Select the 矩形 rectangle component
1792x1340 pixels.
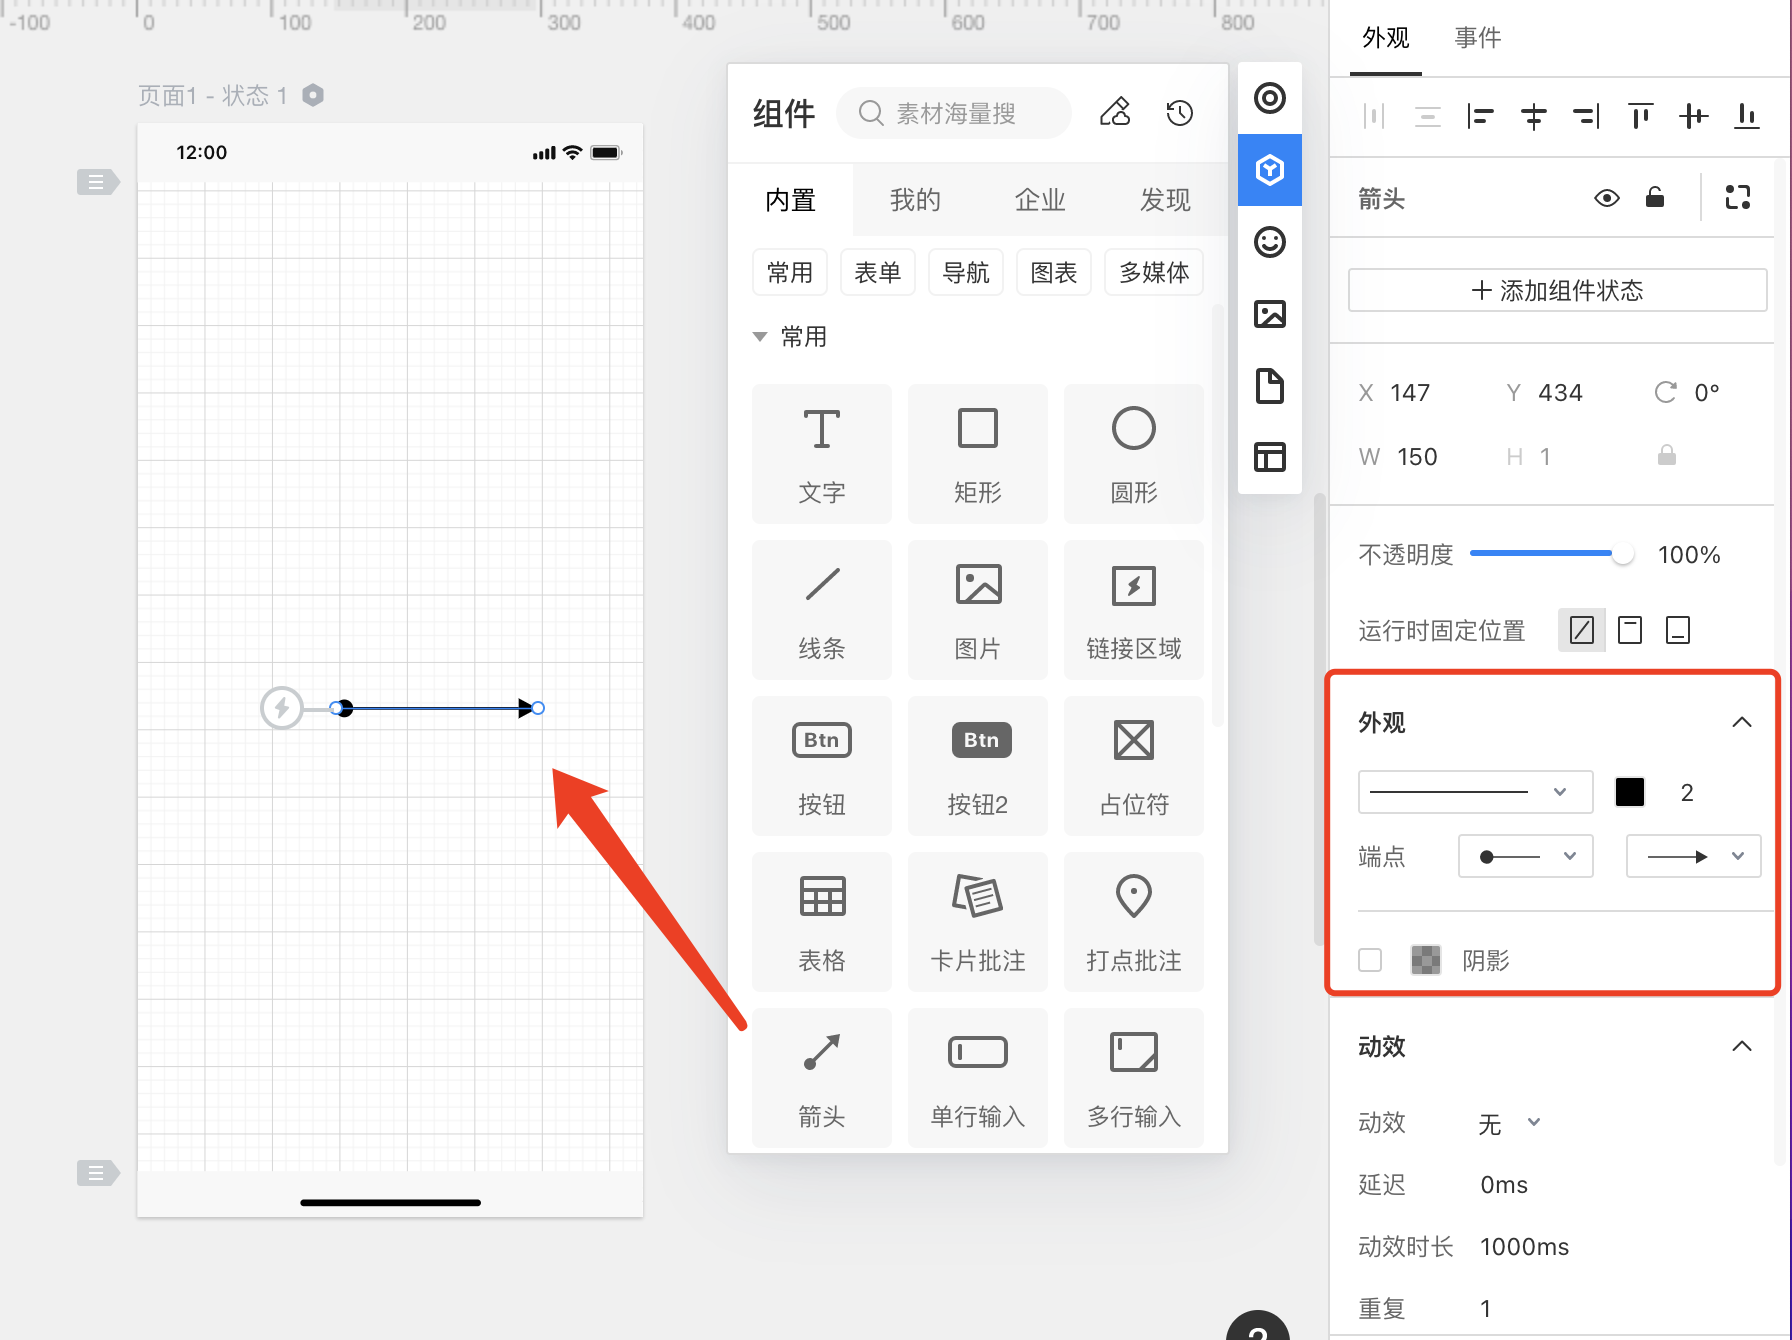pos(978,453)
